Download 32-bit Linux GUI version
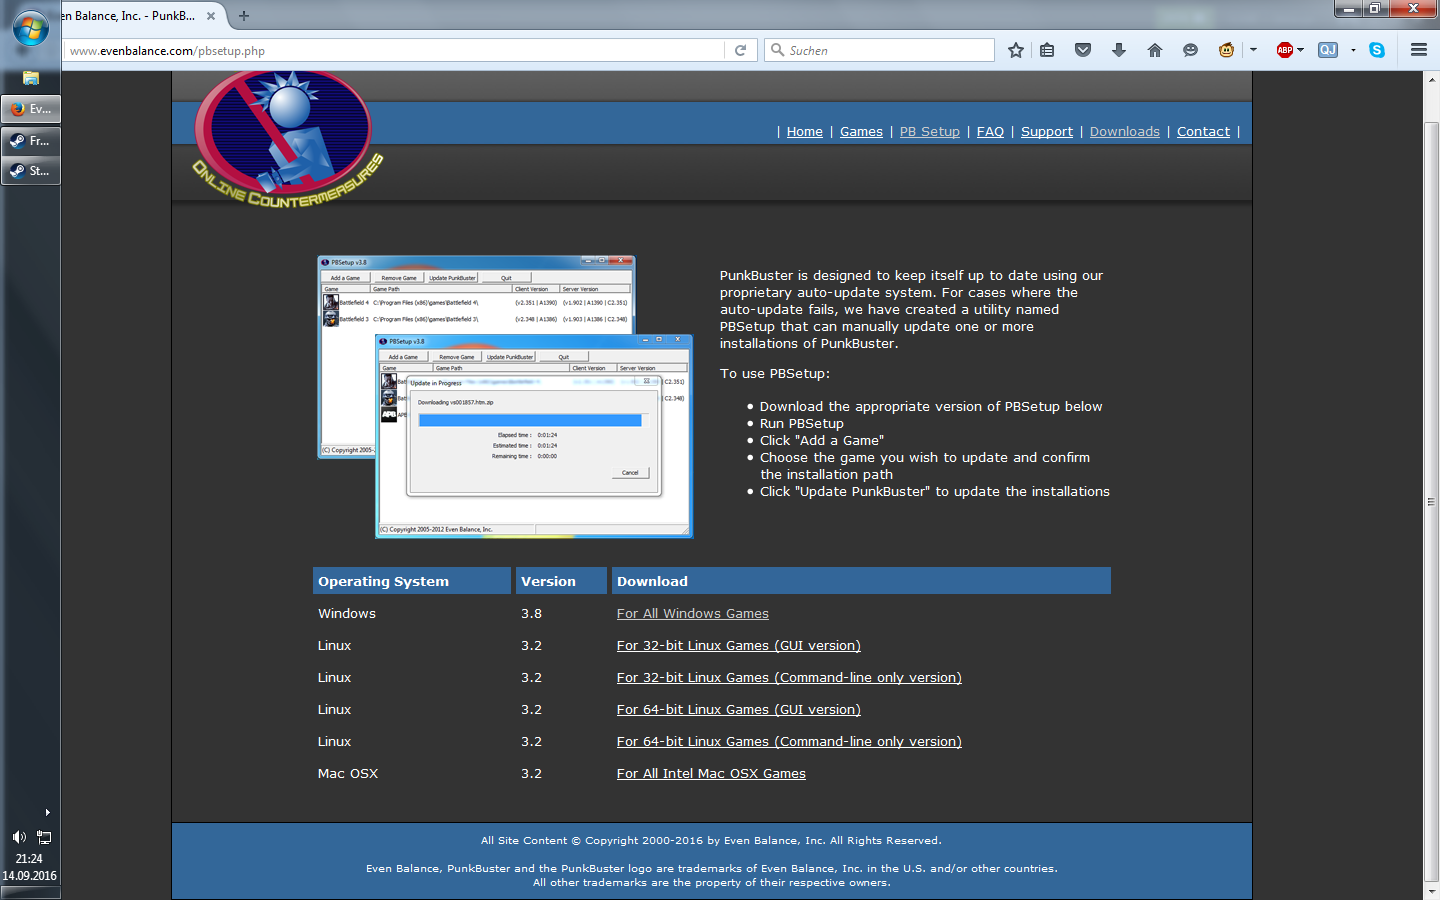 738,646
